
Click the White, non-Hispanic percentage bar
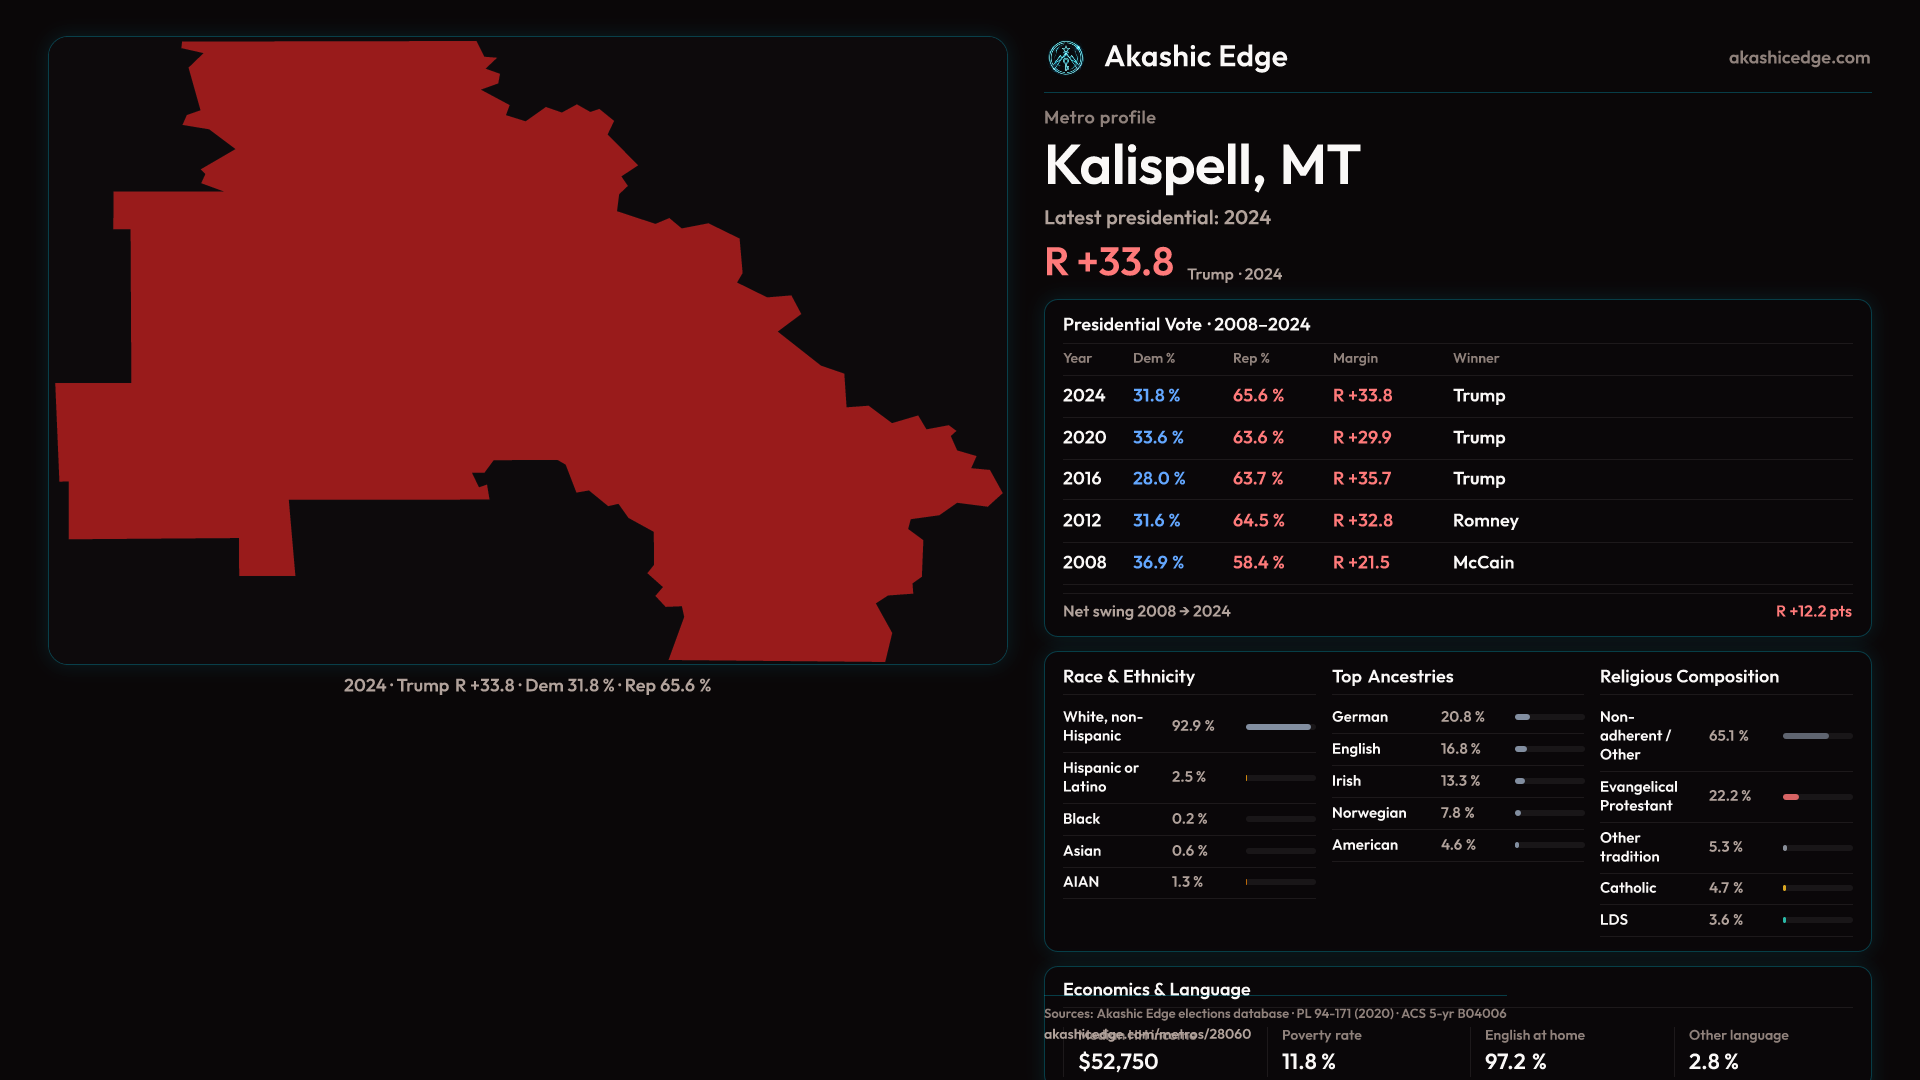click(x=1279, y=727)
